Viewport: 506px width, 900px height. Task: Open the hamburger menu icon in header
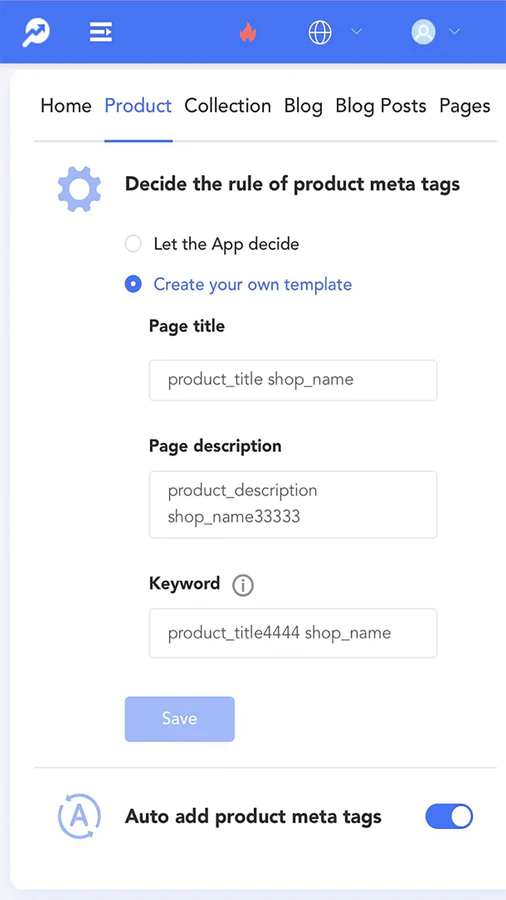coord(101,32)
